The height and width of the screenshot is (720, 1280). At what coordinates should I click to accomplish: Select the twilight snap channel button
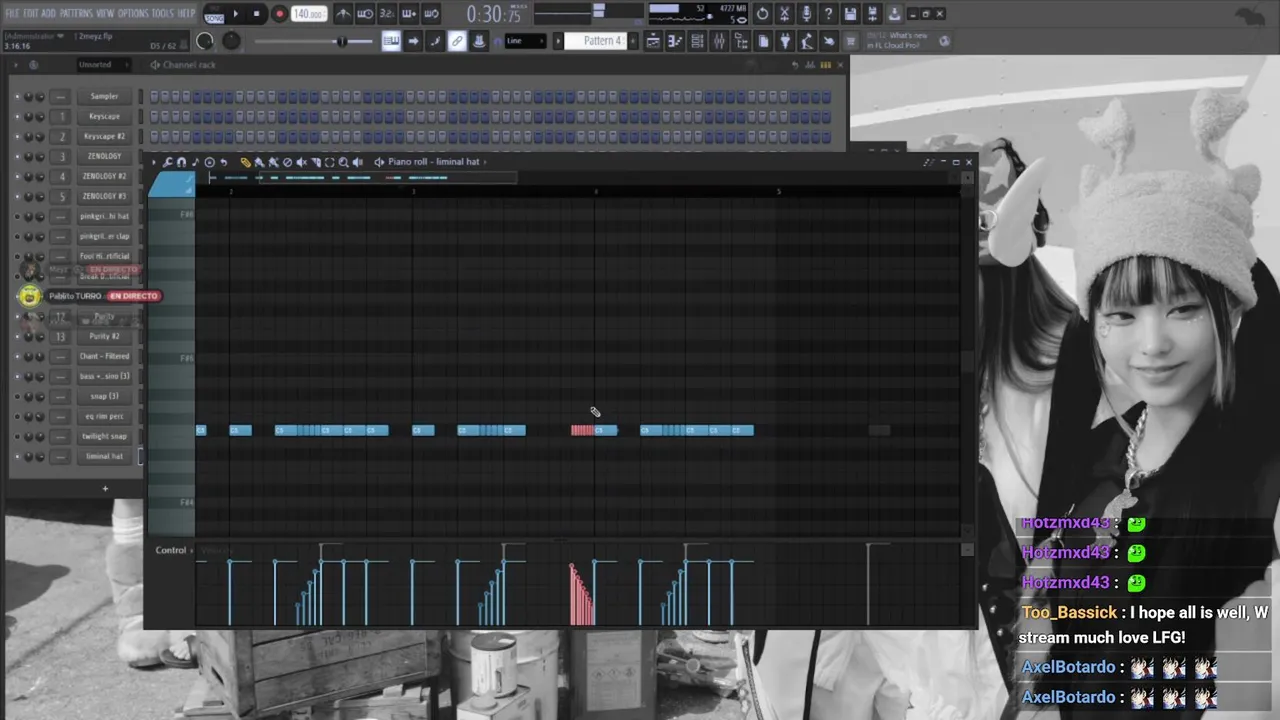104,436
